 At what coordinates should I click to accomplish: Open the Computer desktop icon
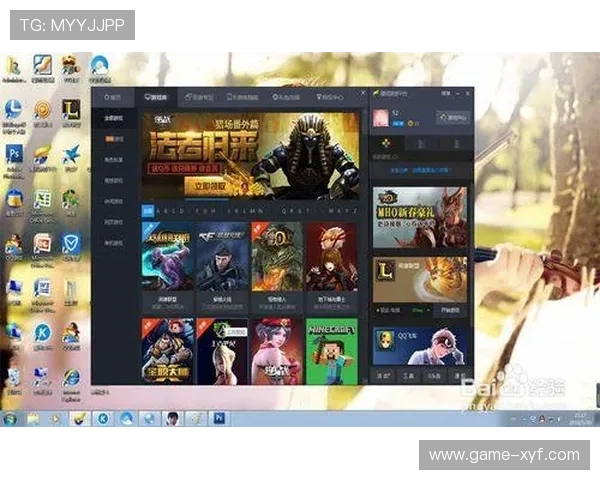14,287
